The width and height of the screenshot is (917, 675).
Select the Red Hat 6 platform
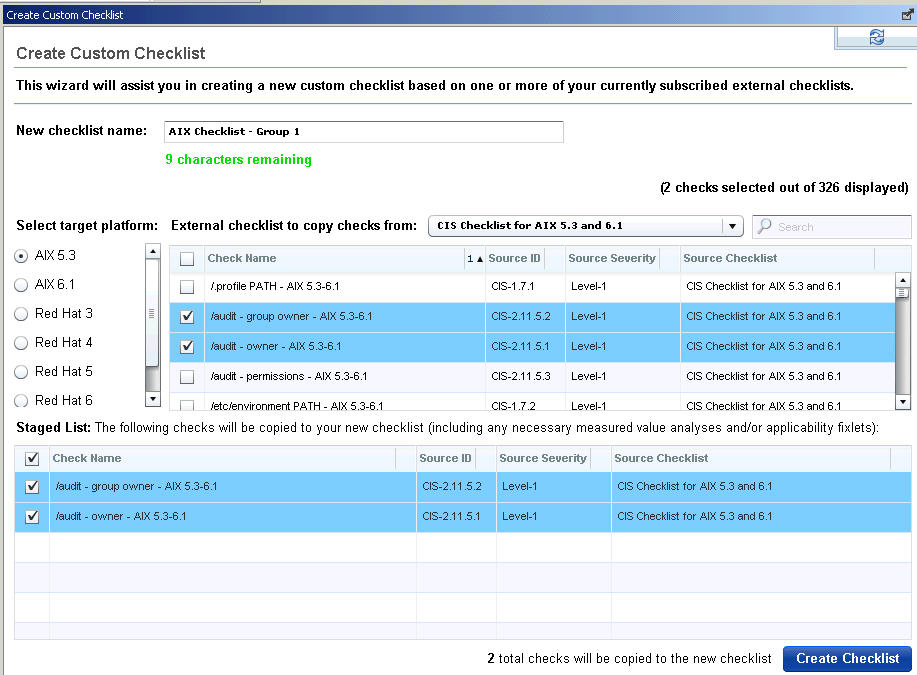[x=21, y=401]
